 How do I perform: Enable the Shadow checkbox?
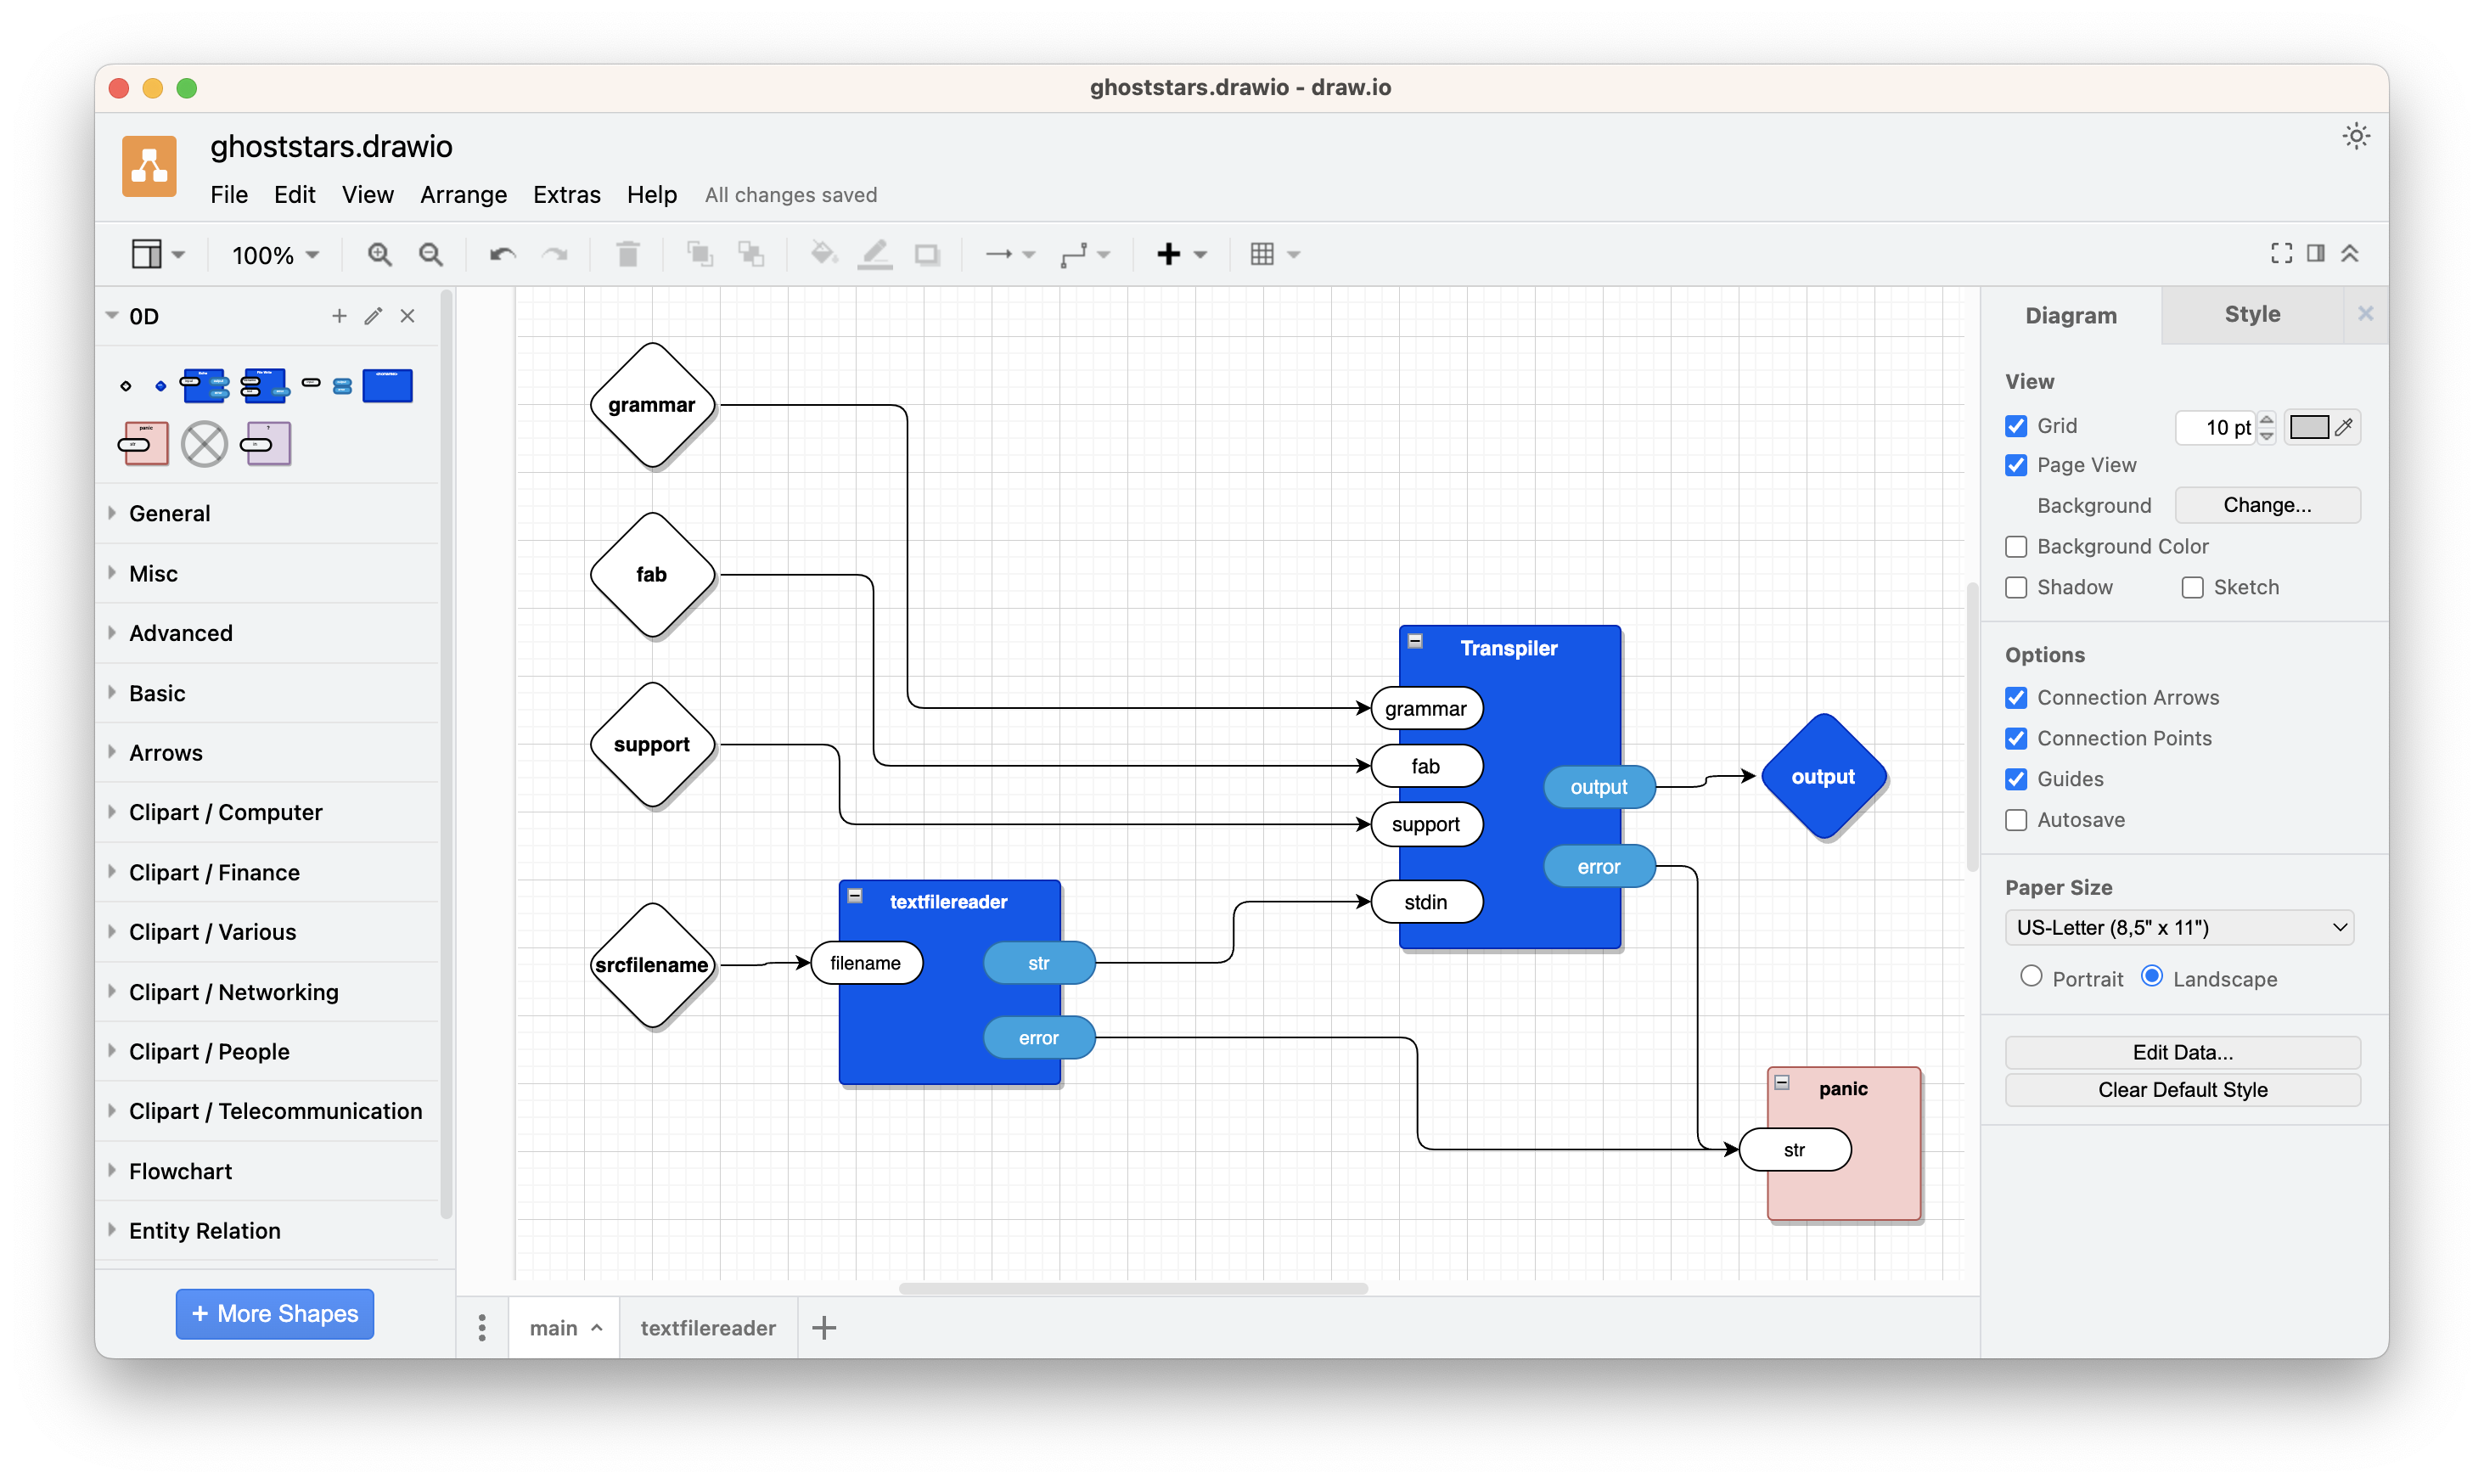2016,587
